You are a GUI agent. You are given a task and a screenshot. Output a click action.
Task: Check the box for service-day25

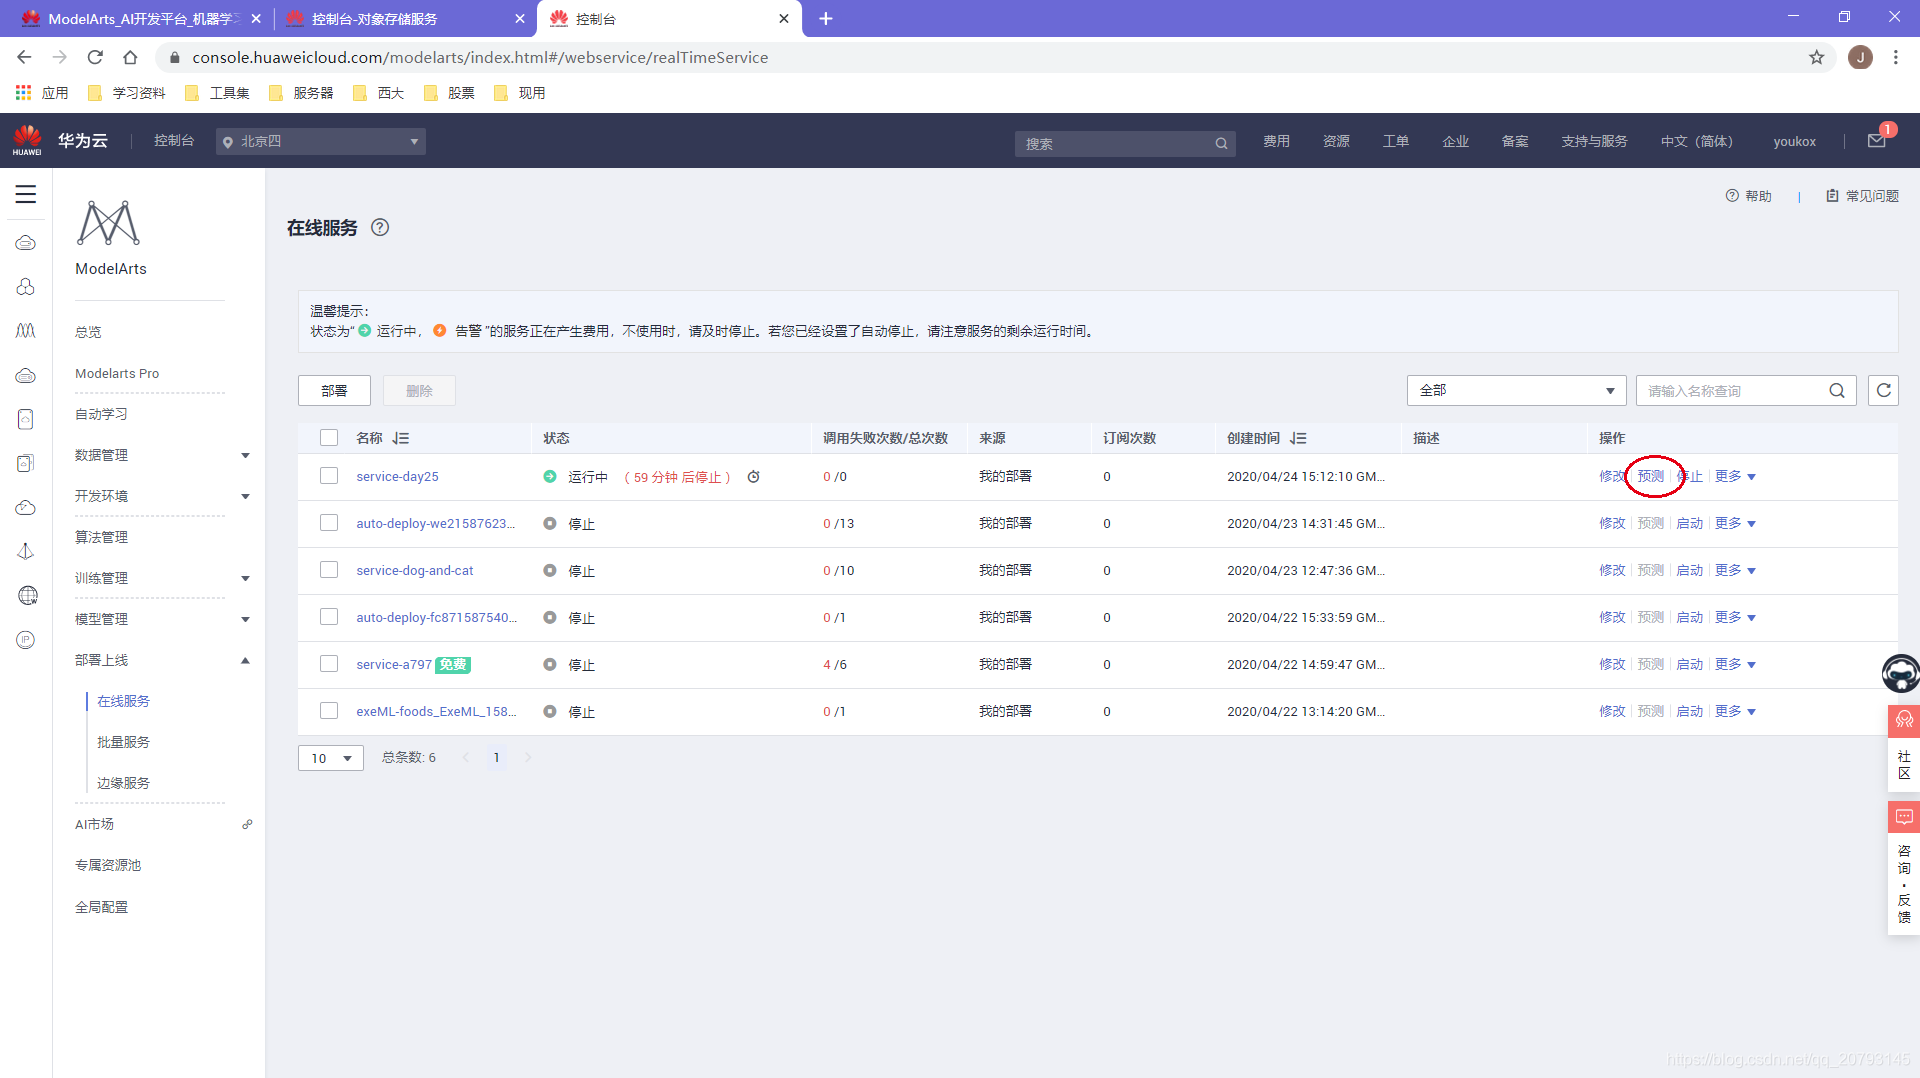[329, 476]
